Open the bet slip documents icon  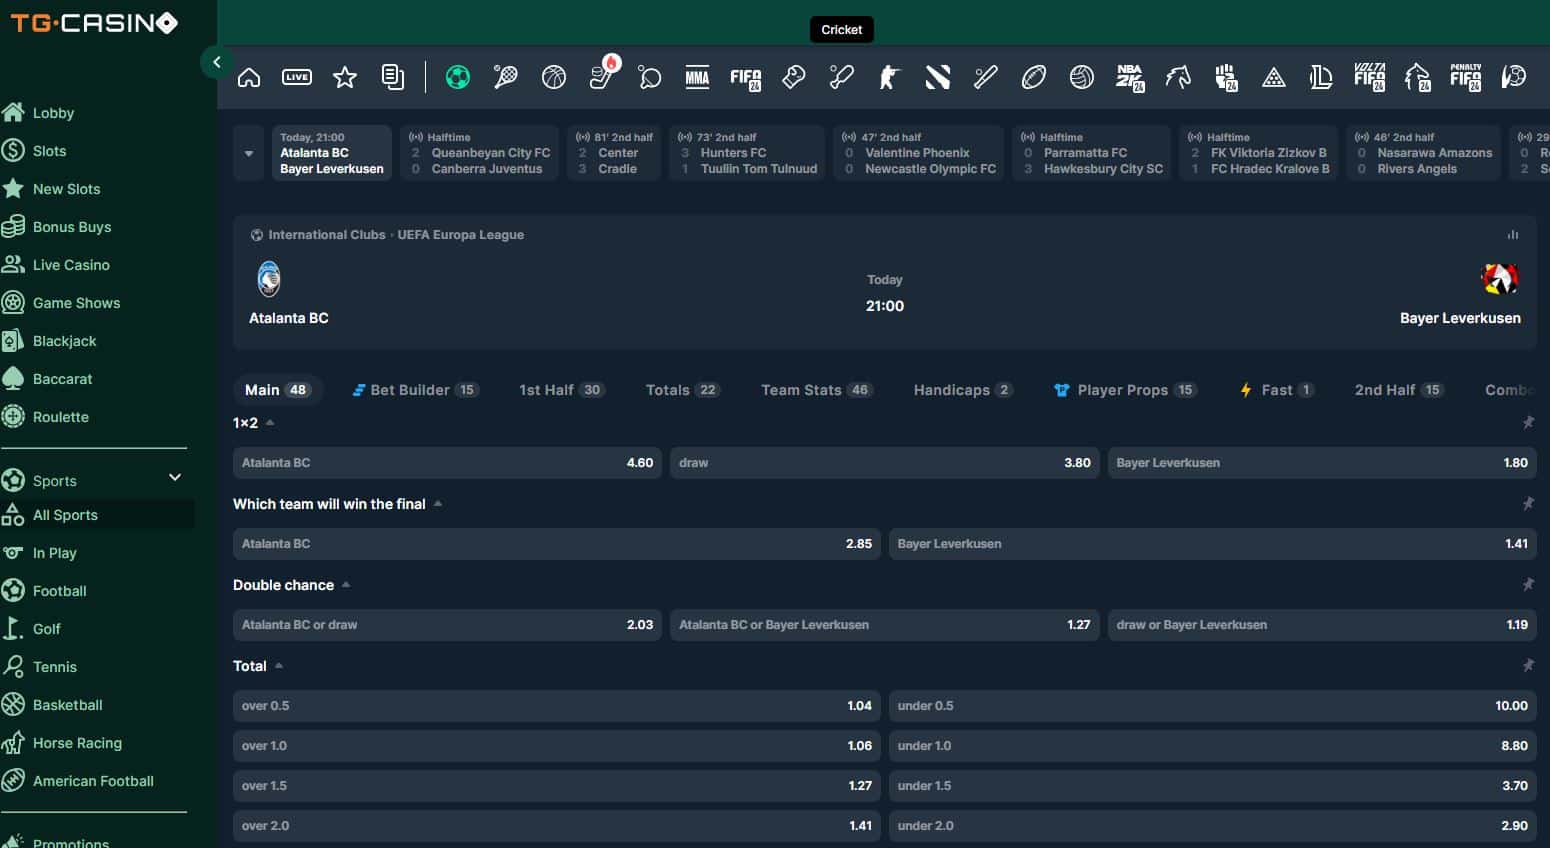[x=393, y=77]
